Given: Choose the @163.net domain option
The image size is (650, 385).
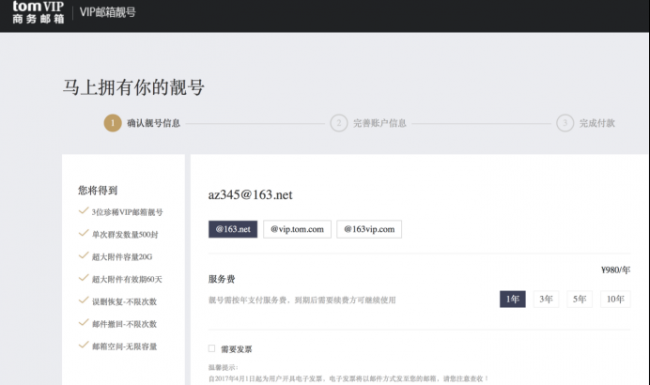Looking at the screenshot, I should point(233,229).
